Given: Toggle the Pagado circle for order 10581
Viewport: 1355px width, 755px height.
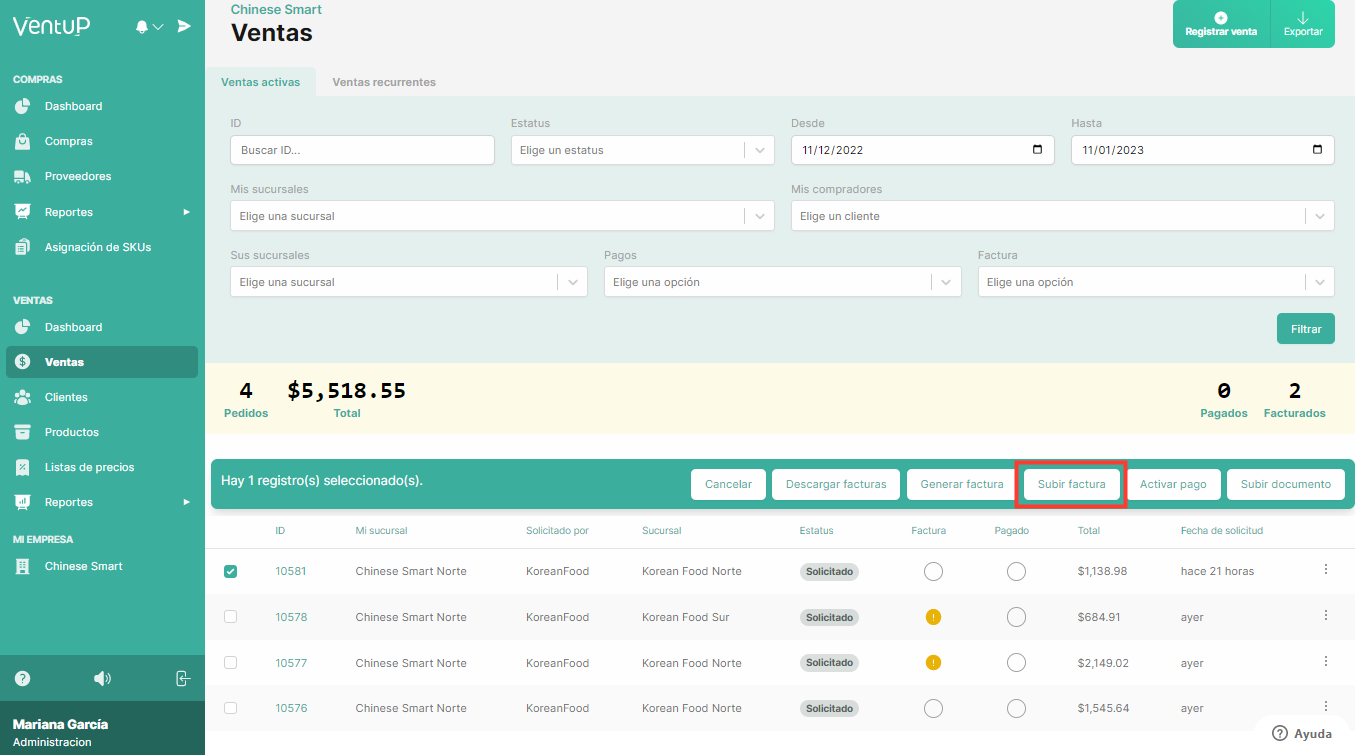Looking at the screenshot, I should point(1016,571).
